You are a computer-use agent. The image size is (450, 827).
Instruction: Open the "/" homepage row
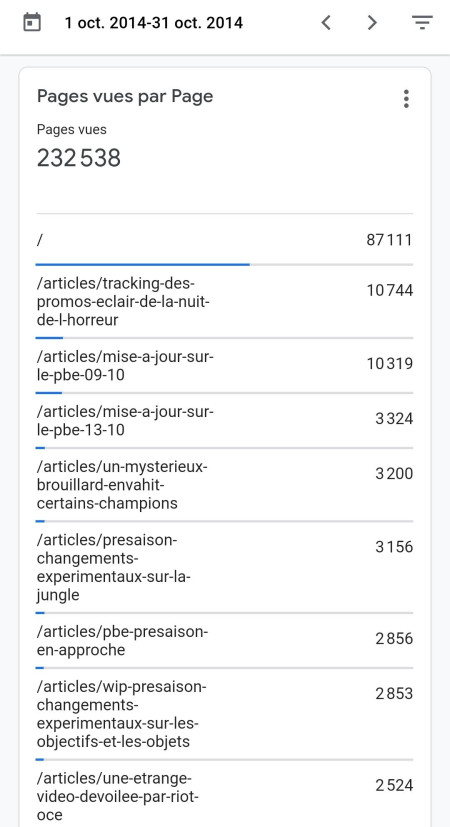(x=224, y=240)
